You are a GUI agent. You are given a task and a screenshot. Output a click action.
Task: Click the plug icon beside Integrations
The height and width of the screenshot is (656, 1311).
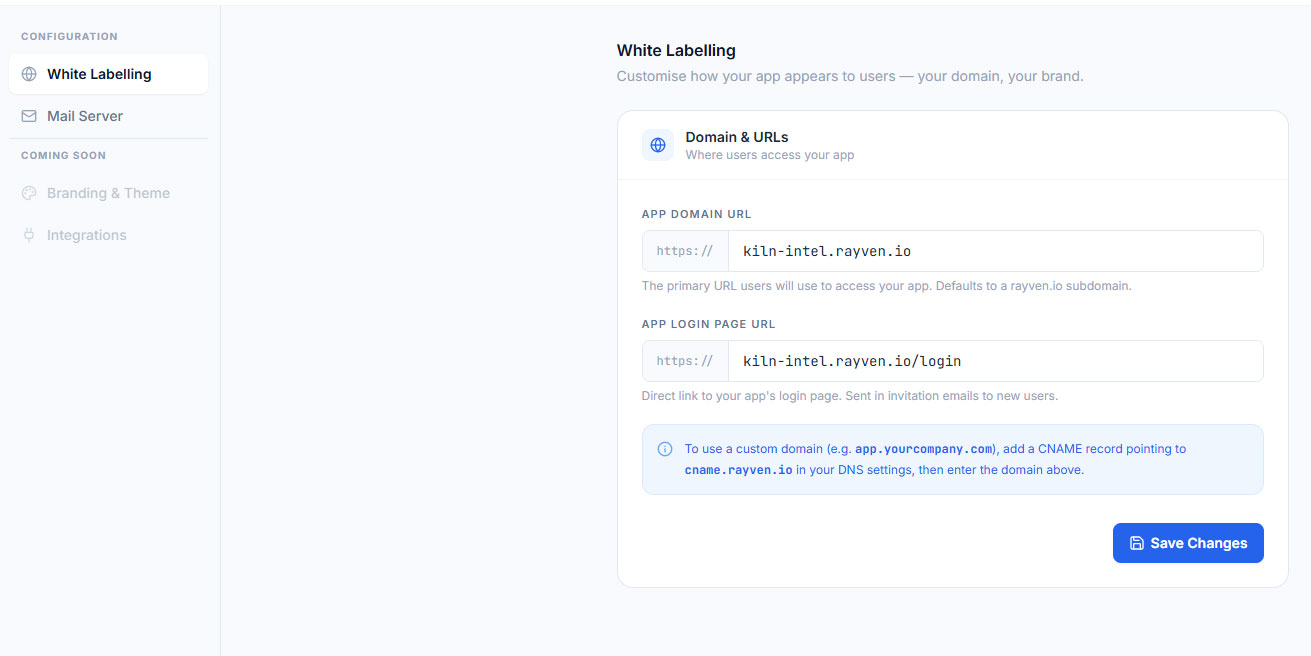coord(29,235)
